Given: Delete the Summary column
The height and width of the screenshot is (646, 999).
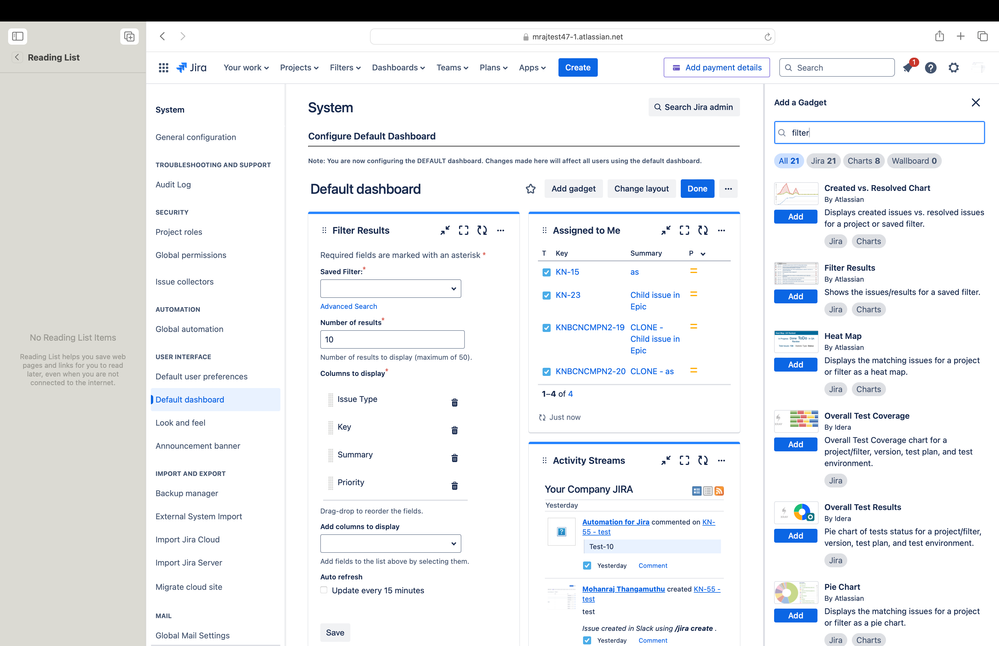Looking at the screenshot, I should [x=454, y=458].
